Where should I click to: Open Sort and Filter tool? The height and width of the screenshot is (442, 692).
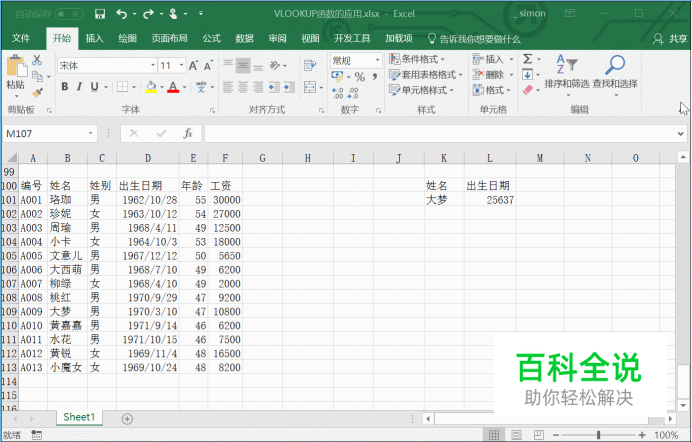tap(567, 71)
